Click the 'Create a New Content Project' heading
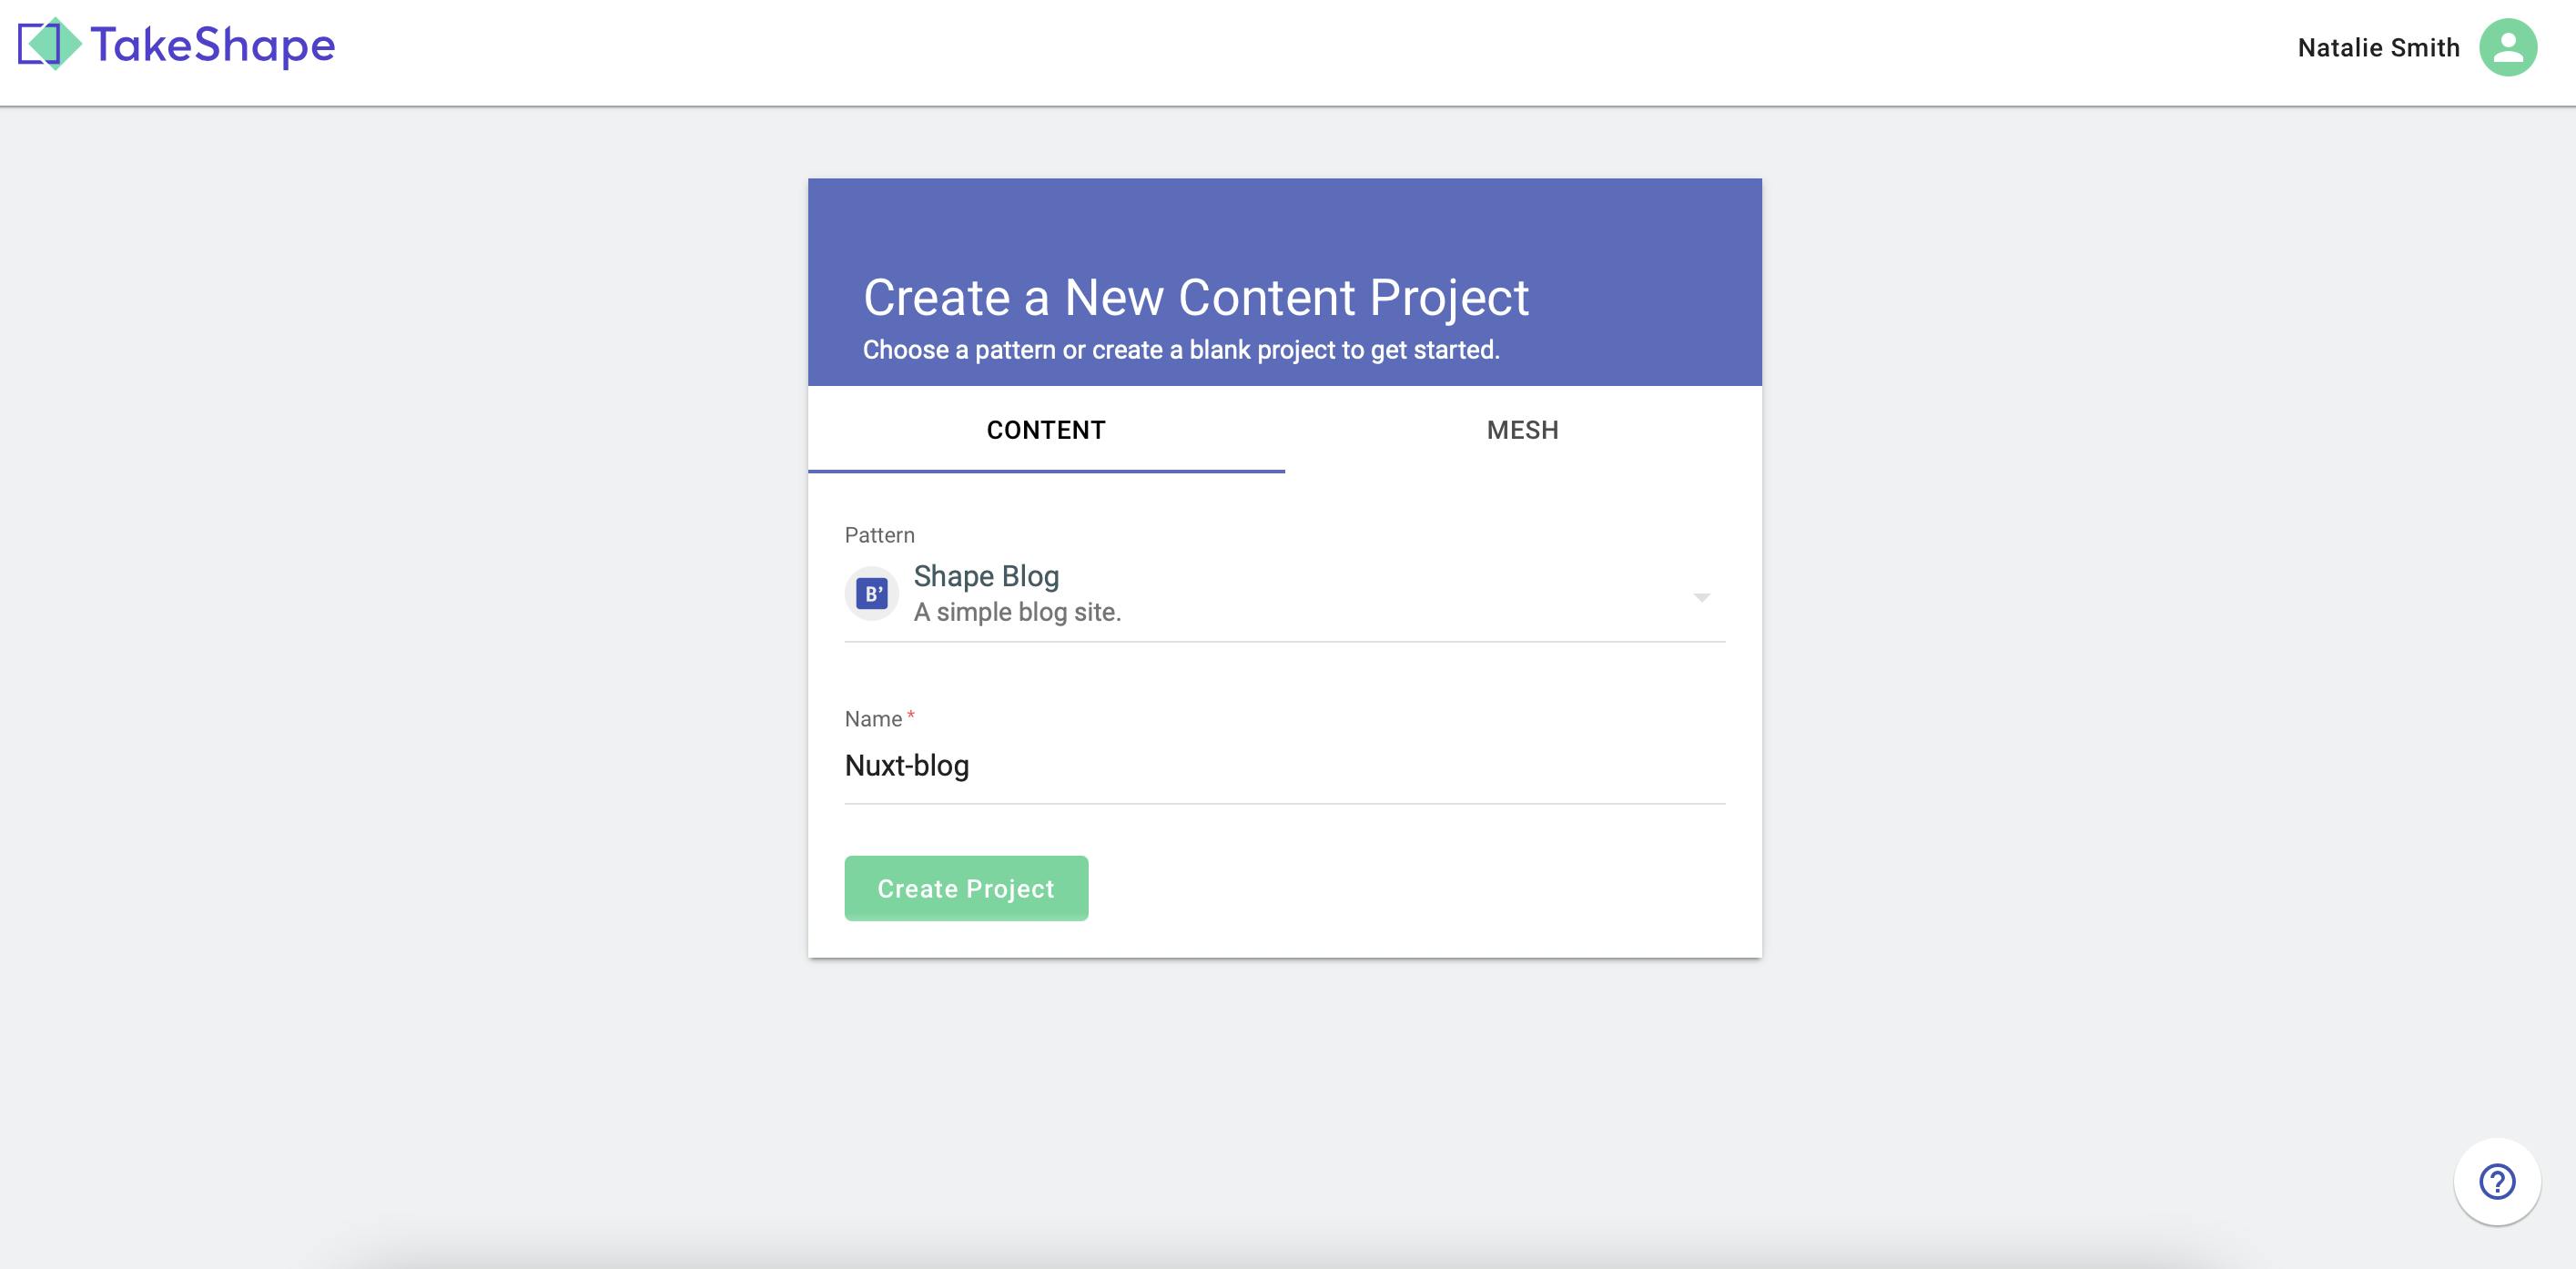2576x1269 pixels. point(1196,298)
